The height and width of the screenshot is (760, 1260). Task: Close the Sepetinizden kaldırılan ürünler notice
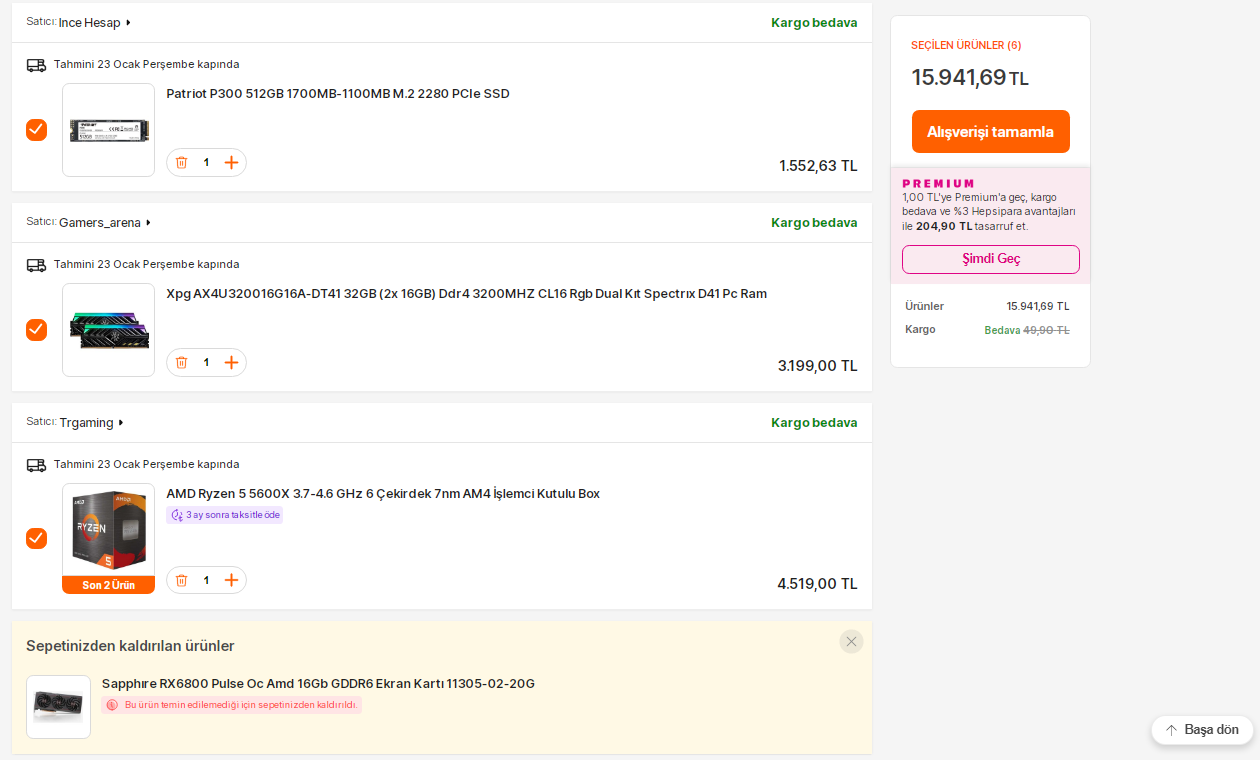point(851,642)
